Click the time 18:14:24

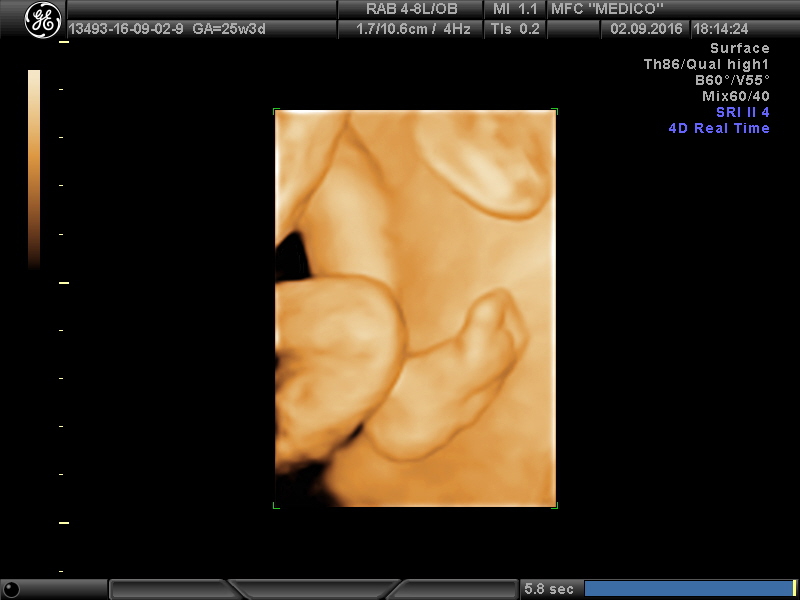click(x=720, y=29)
